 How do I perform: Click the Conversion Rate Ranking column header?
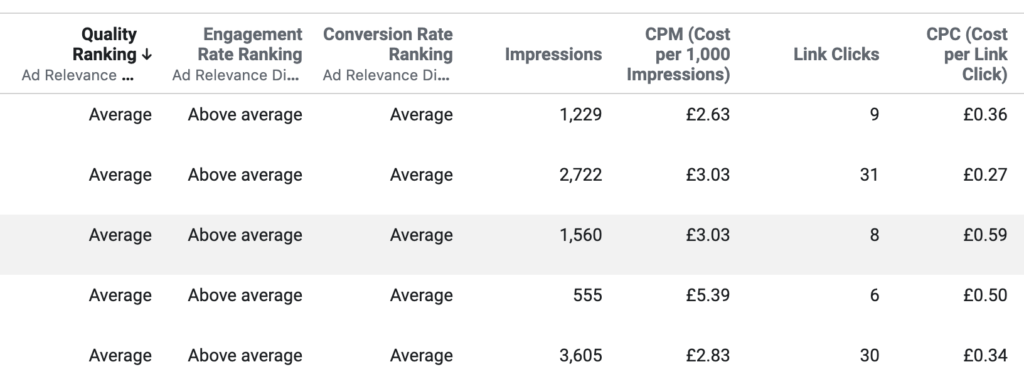point(388,44)
